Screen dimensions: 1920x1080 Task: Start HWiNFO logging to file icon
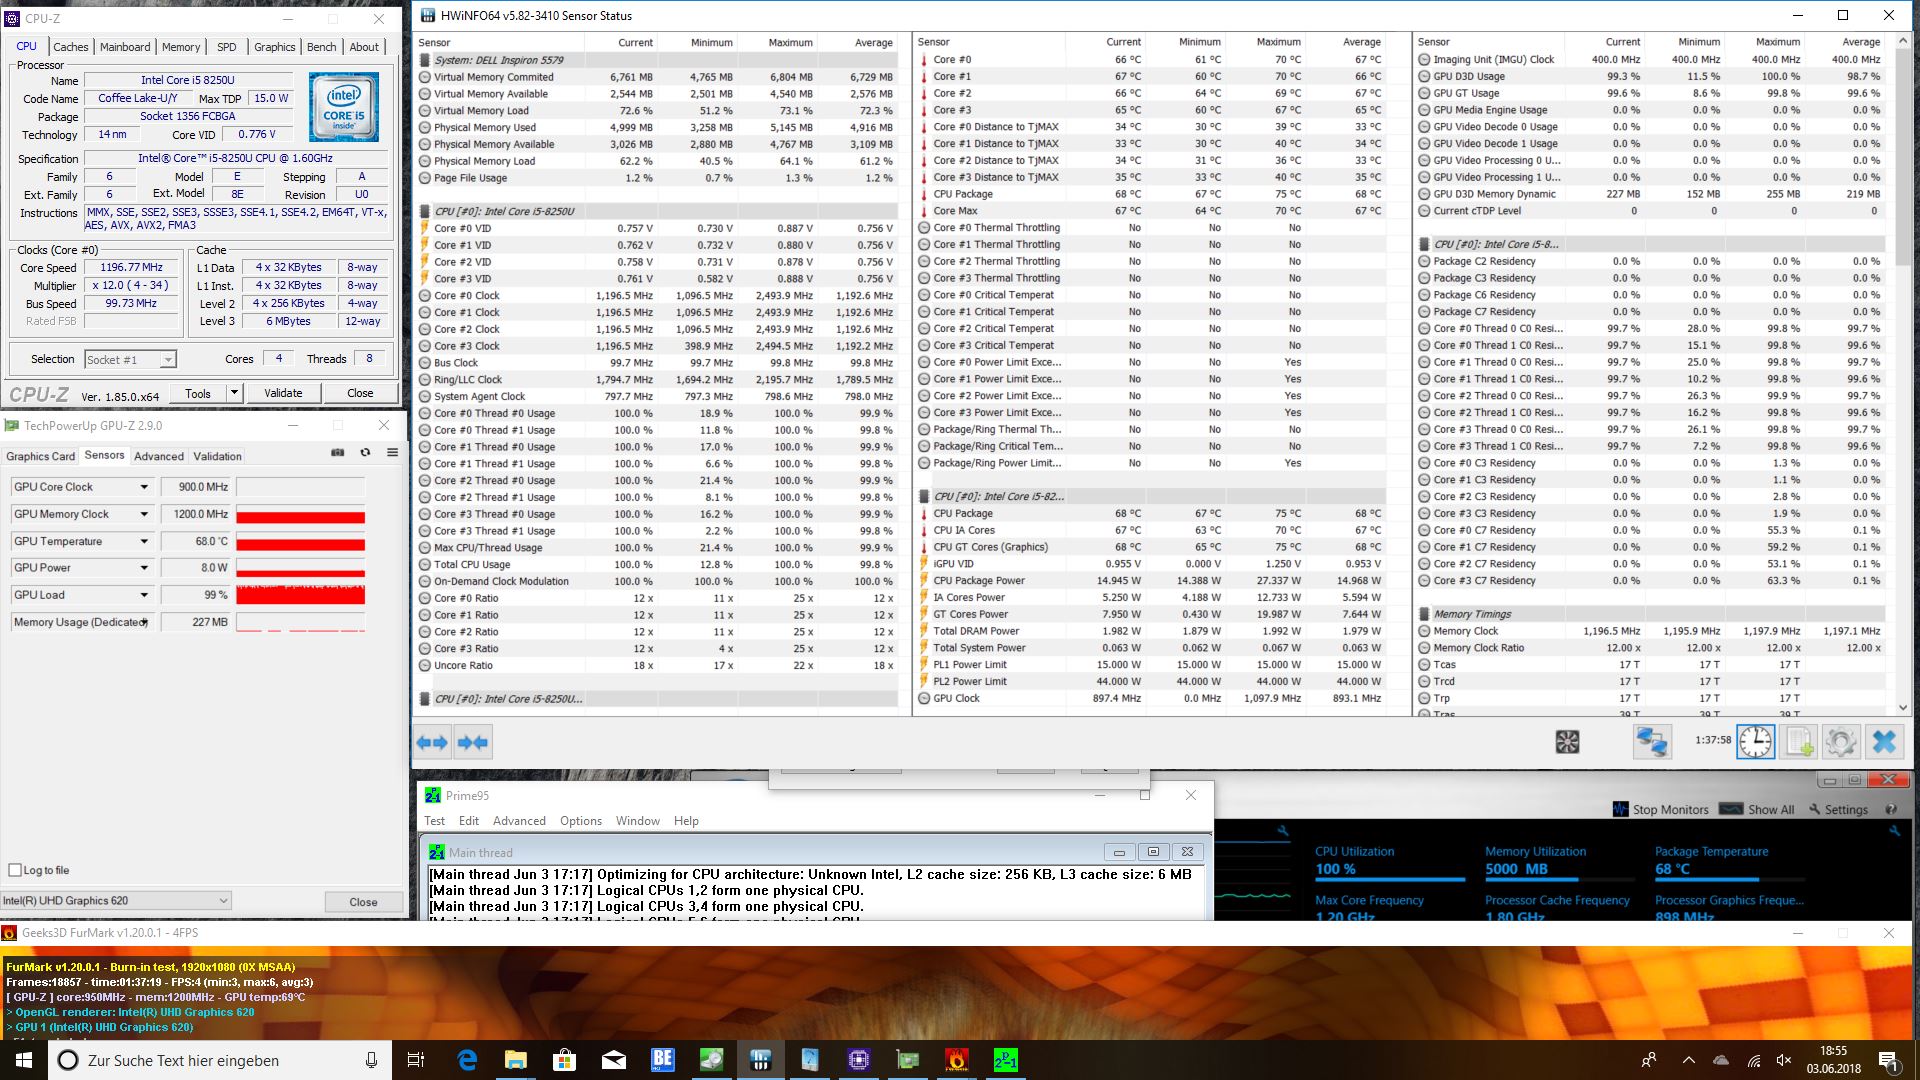tap(1798, 742)
